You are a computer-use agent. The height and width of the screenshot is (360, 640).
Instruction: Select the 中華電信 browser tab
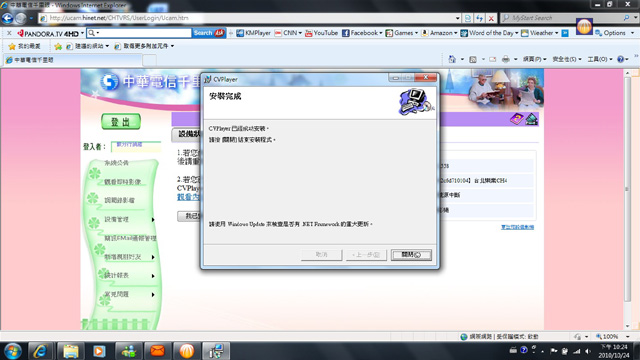click(x=73, y=60)
